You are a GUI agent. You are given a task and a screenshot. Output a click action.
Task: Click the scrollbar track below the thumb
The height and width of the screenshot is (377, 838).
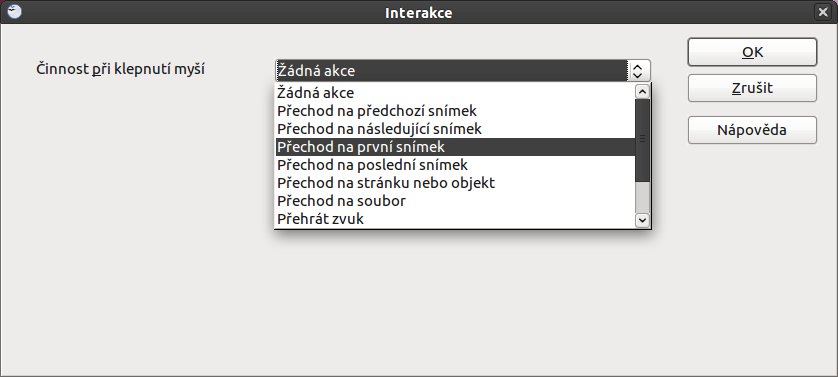click(642, 196)
